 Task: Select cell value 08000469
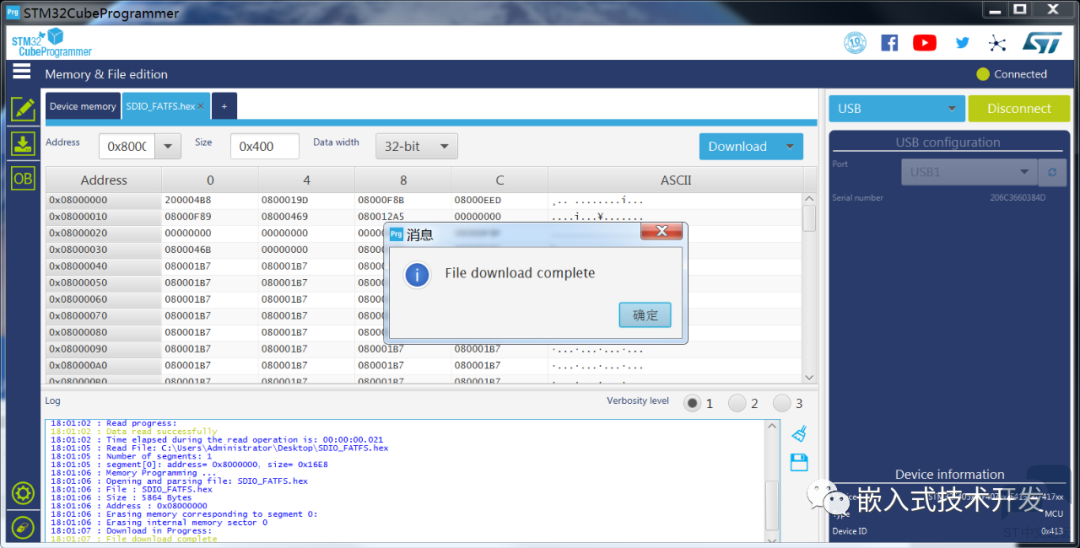[x=284, y=216]
